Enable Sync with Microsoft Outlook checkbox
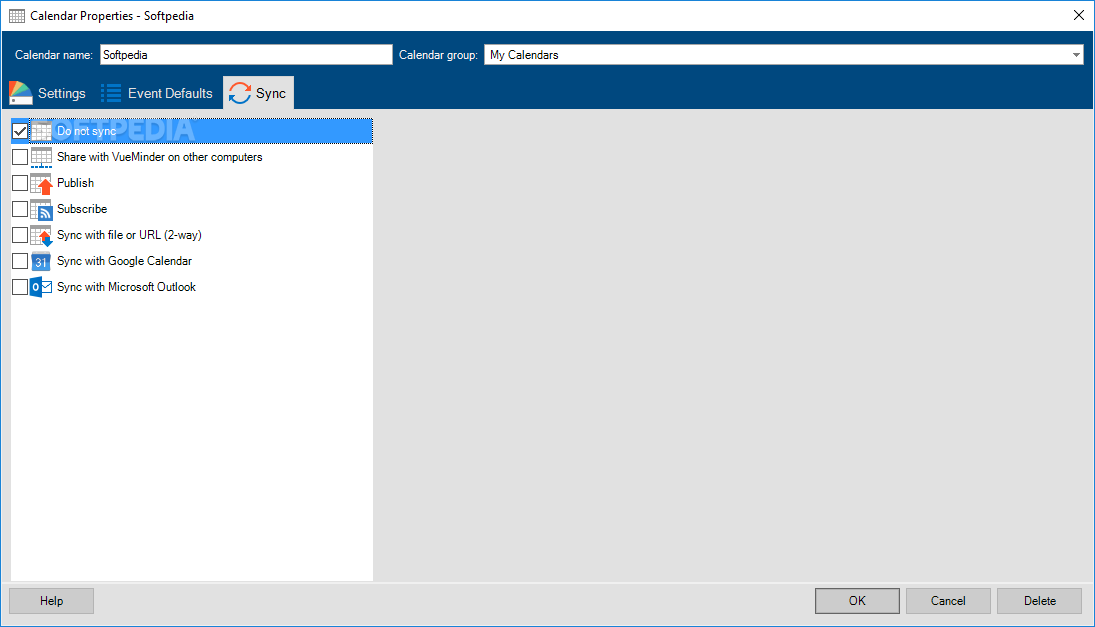Image resolution: width=1095 pixels, height=627 pixels. tap(20, 287)
